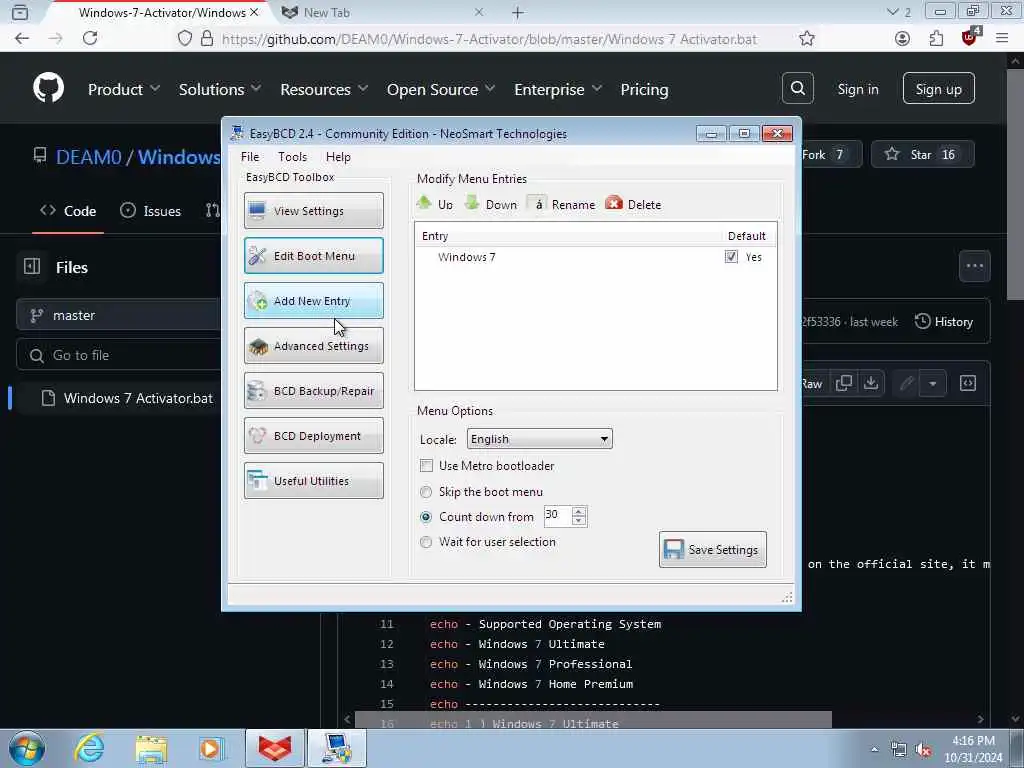This screenshot has width=1024, height=768.
Task: Open edit options dropdown arrow
Action: (933, 383)
